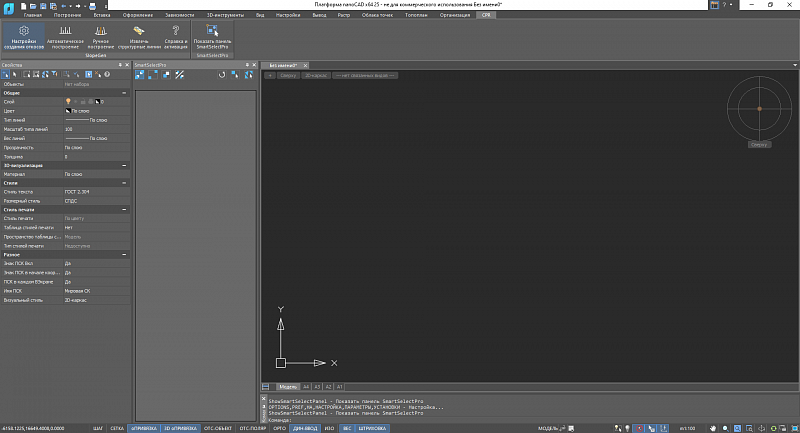
Task: Open the нет связанных видов dropdown
Action: click(x=365, y=75)
